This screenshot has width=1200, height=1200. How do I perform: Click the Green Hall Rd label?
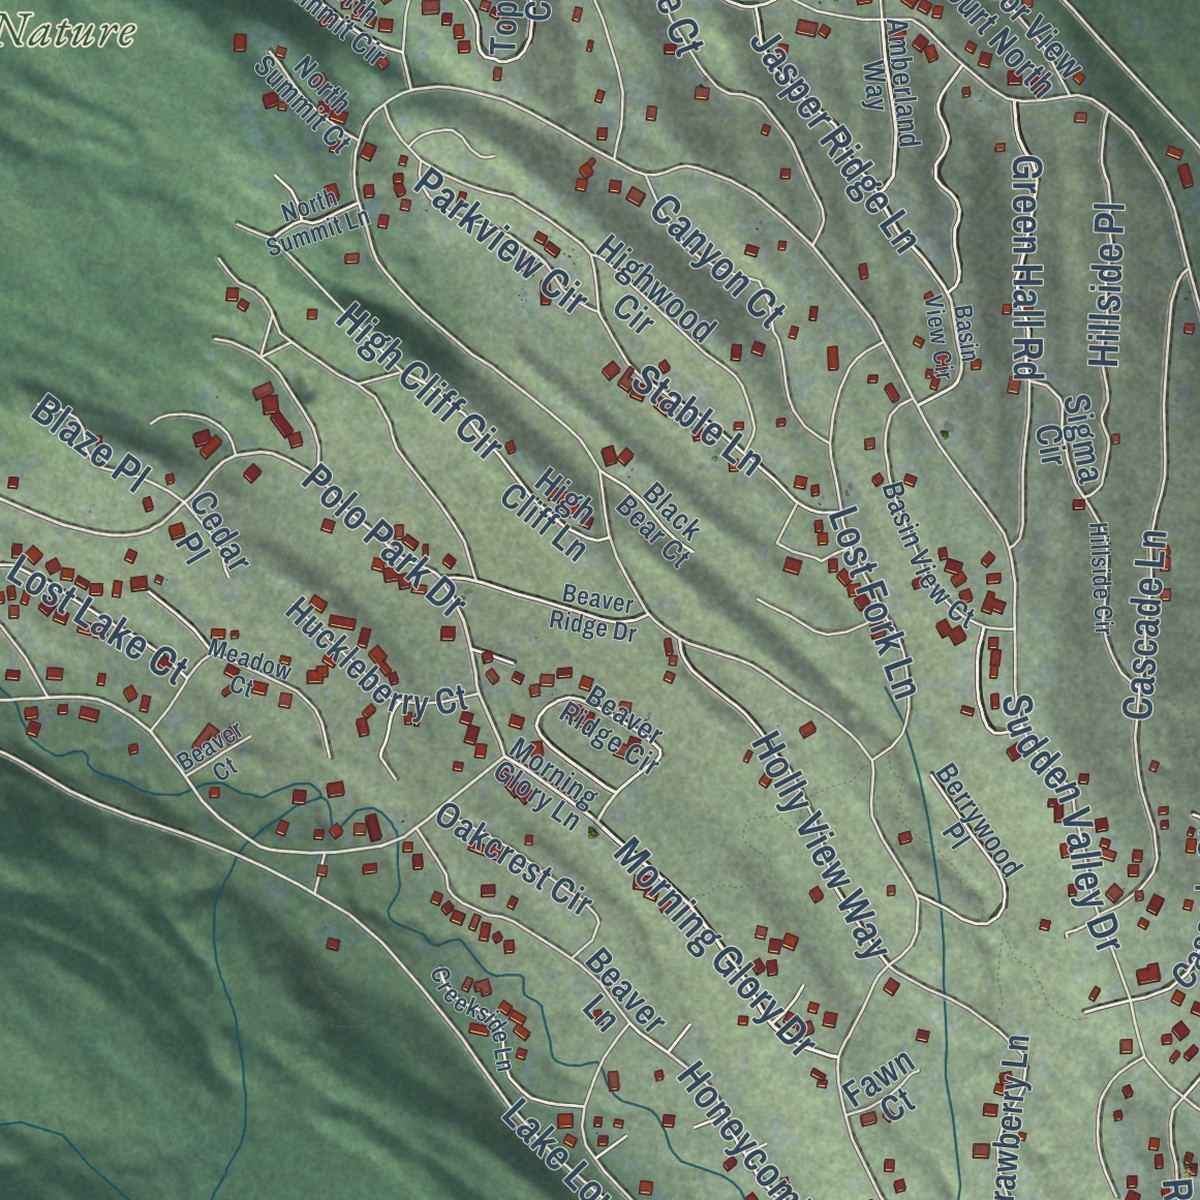1026,267
